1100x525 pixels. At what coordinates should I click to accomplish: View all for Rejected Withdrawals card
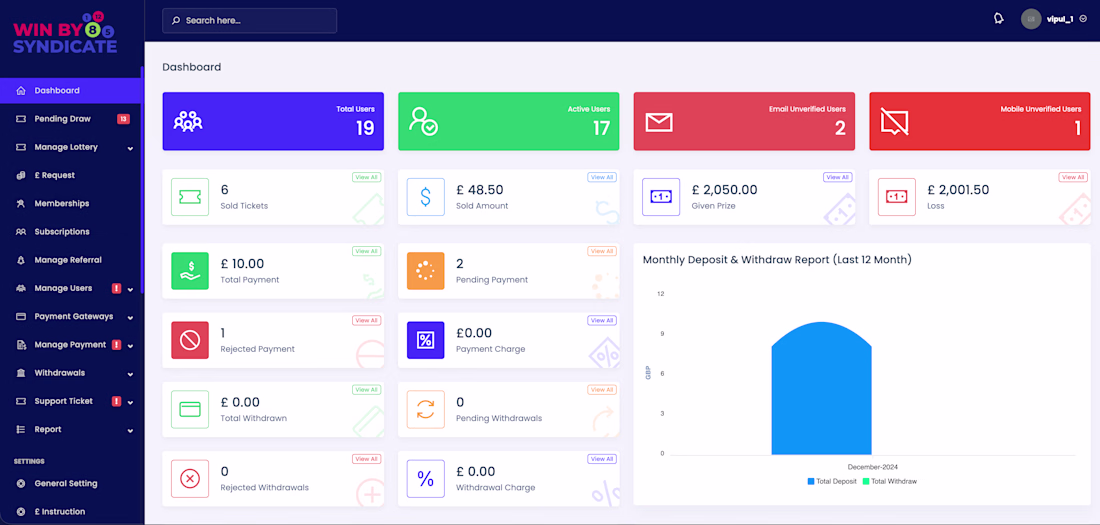point(366,459)
